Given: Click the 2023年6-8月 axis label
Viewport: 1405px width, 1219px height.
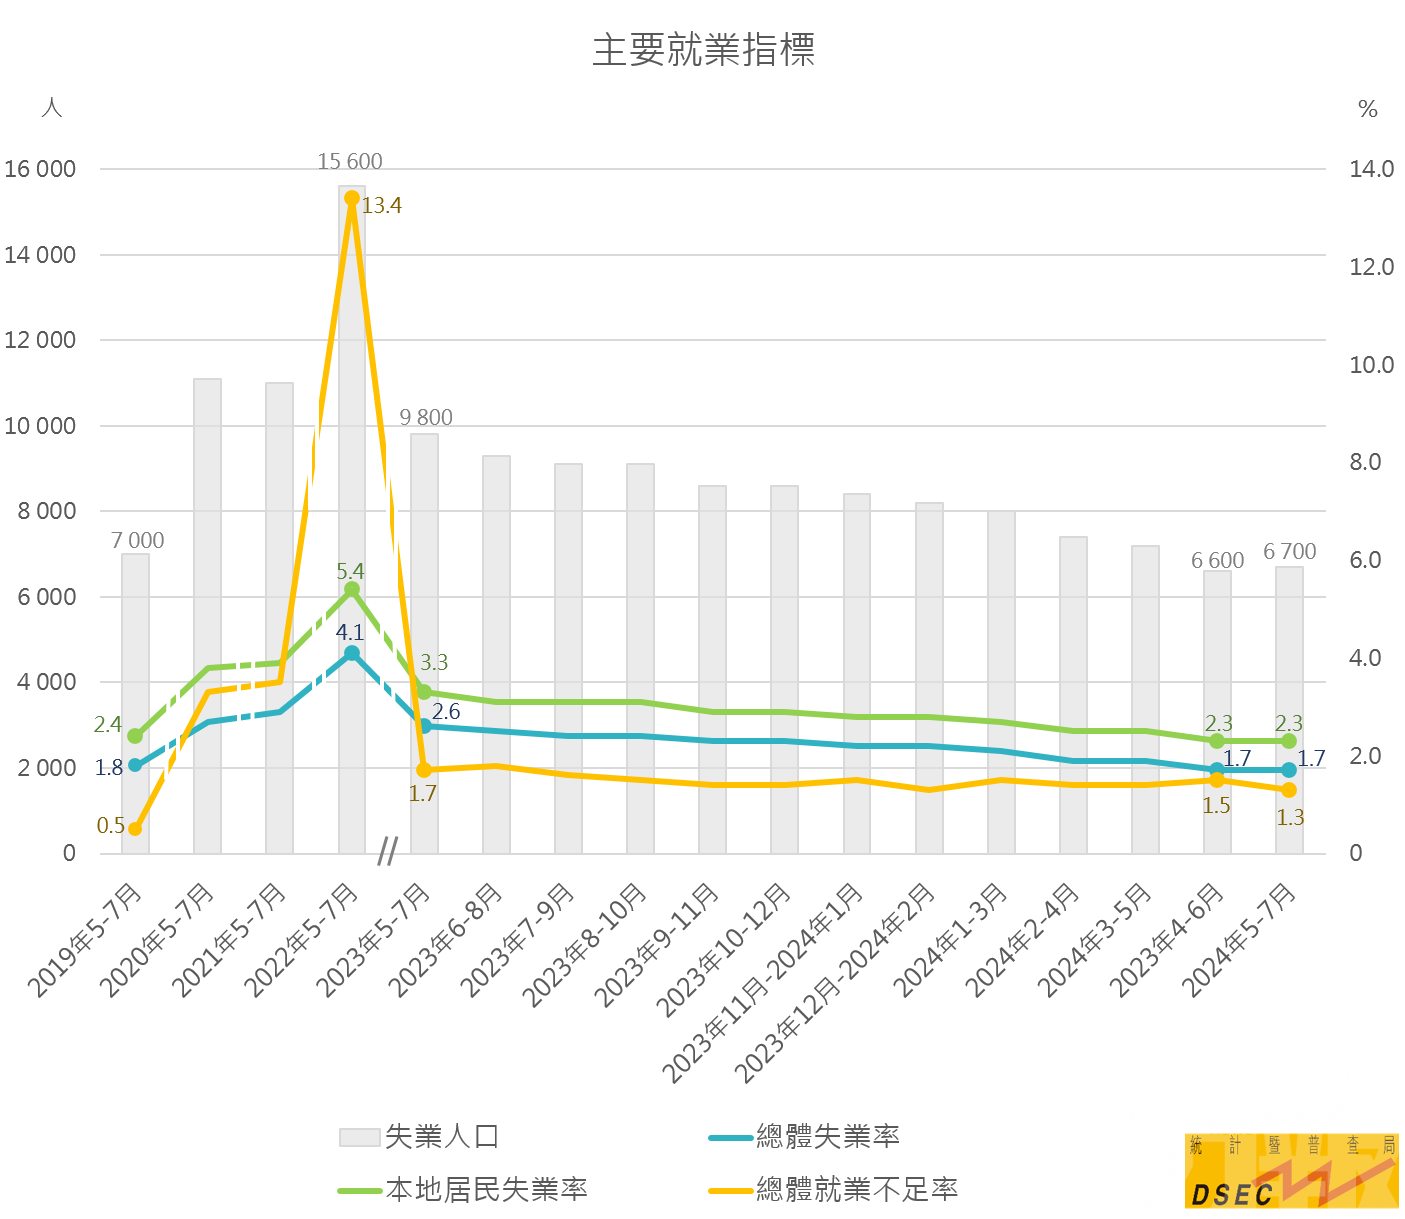Looking at the screenshot, I should click(x=445, y=942).
